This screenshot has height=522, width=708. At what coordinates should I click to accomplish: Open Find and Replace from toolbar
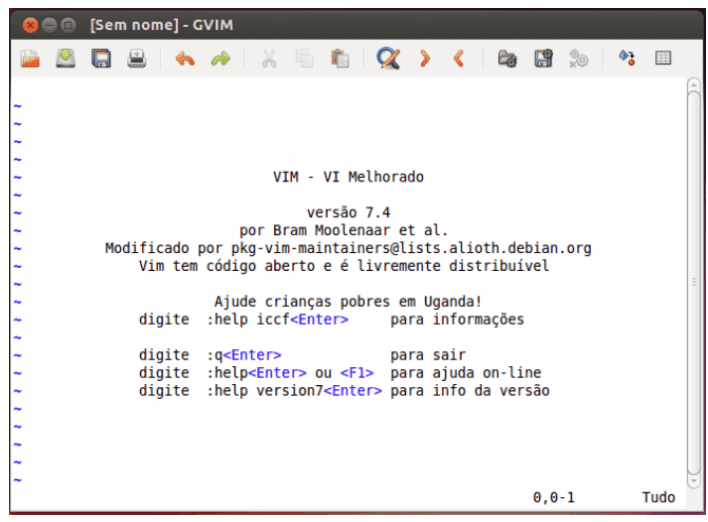[388, 59]
